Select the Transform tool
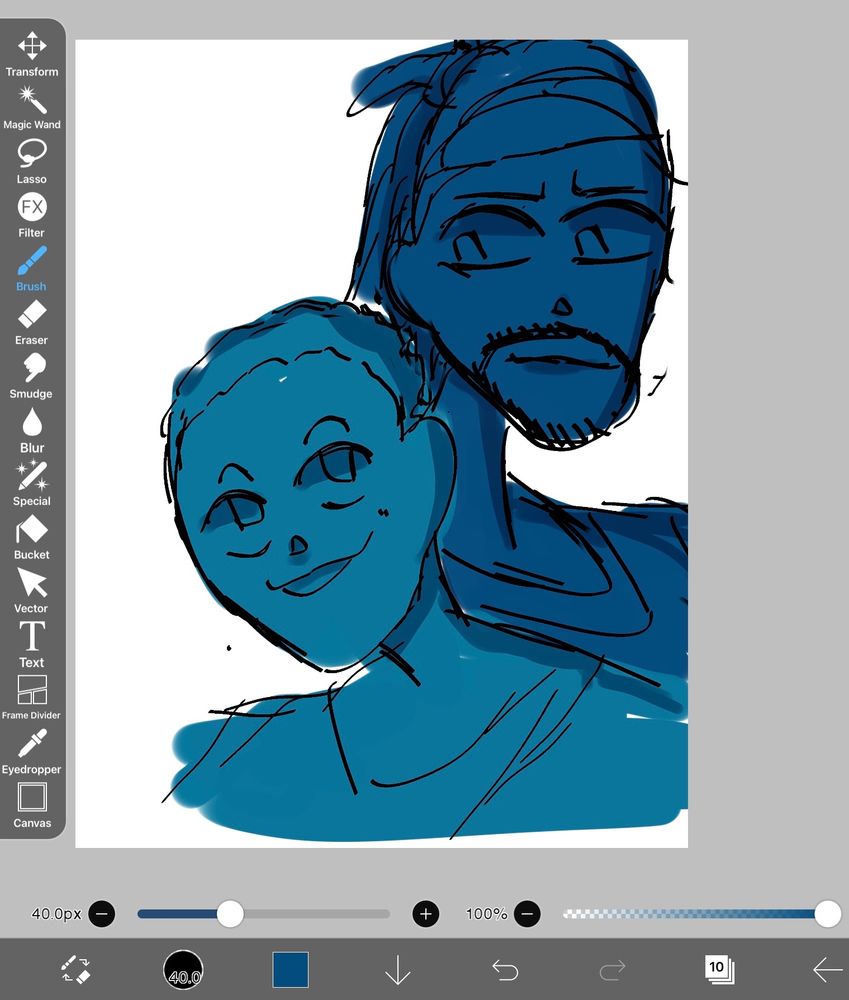The image size is (849, 1000). click(x=32, y=54)
